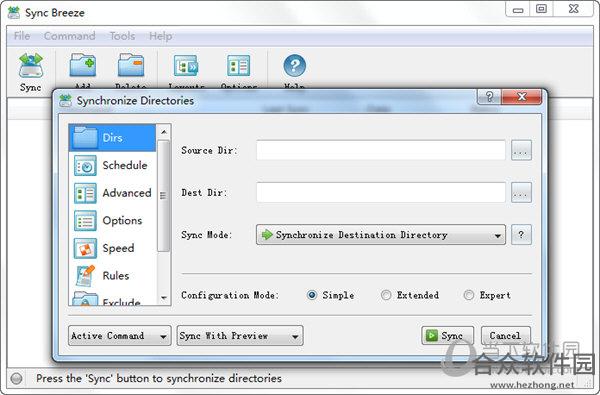Open the File menu
600x395 pixels.
click(x=22, y=36)
